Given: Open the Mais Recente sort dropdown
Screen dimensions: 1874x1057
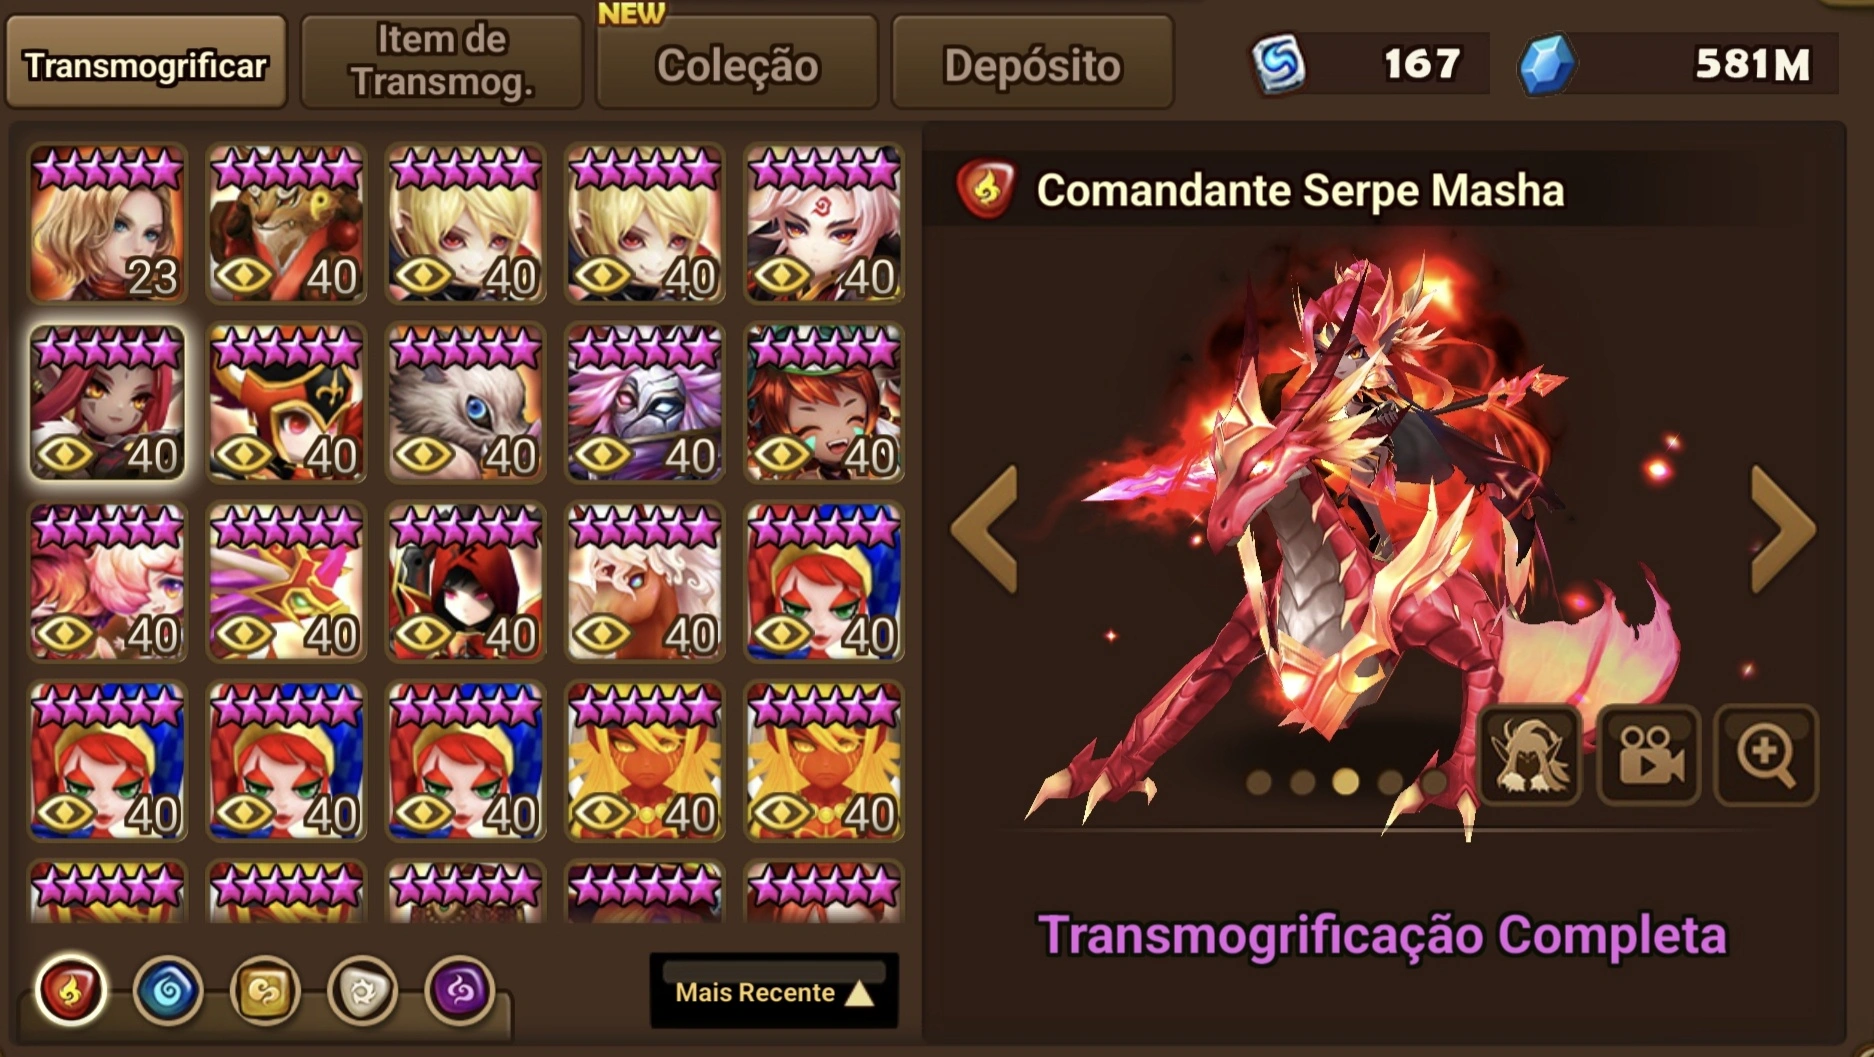Looking at the screenshot, I should pyautogui.click(x=774, y=991).
